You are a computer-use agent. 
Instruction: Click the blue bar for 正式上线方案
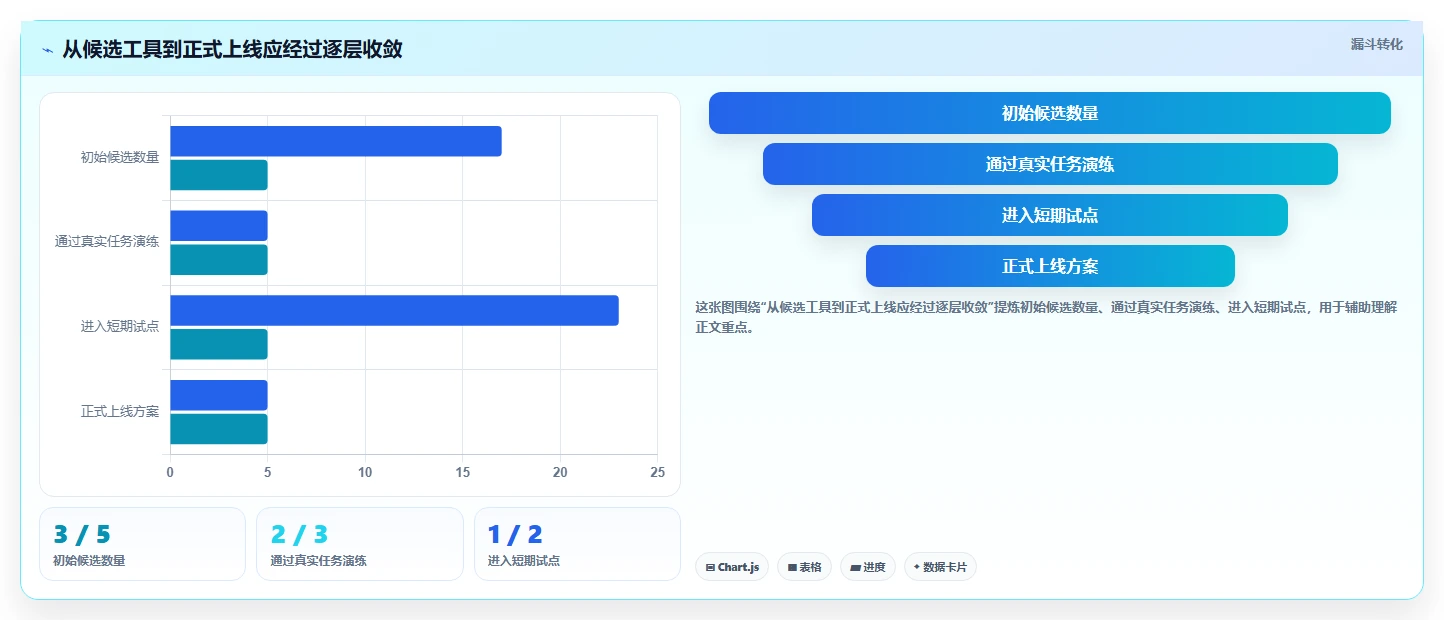pos(219,395)
